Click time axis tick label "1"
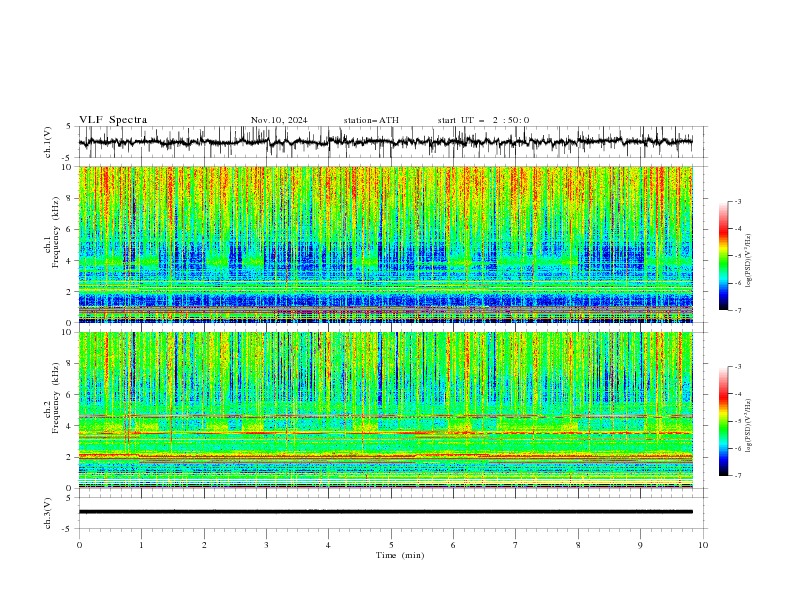The image size is (792, 612). [x=141, y=545]
